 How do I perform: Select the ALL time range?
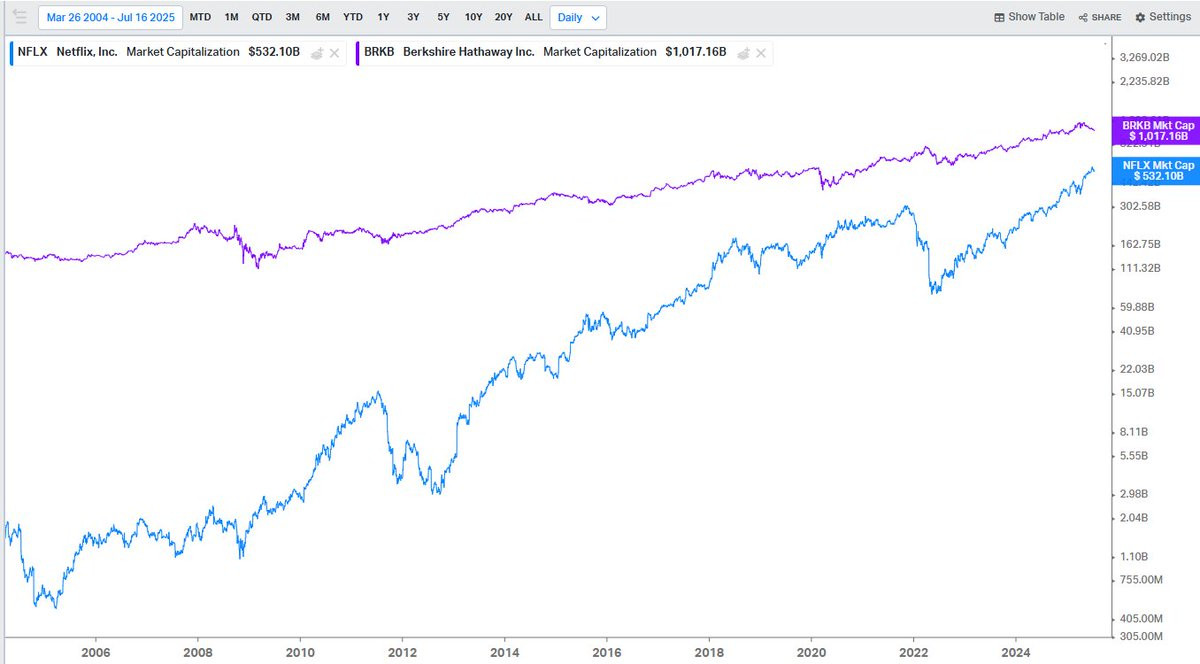[534, 17]
